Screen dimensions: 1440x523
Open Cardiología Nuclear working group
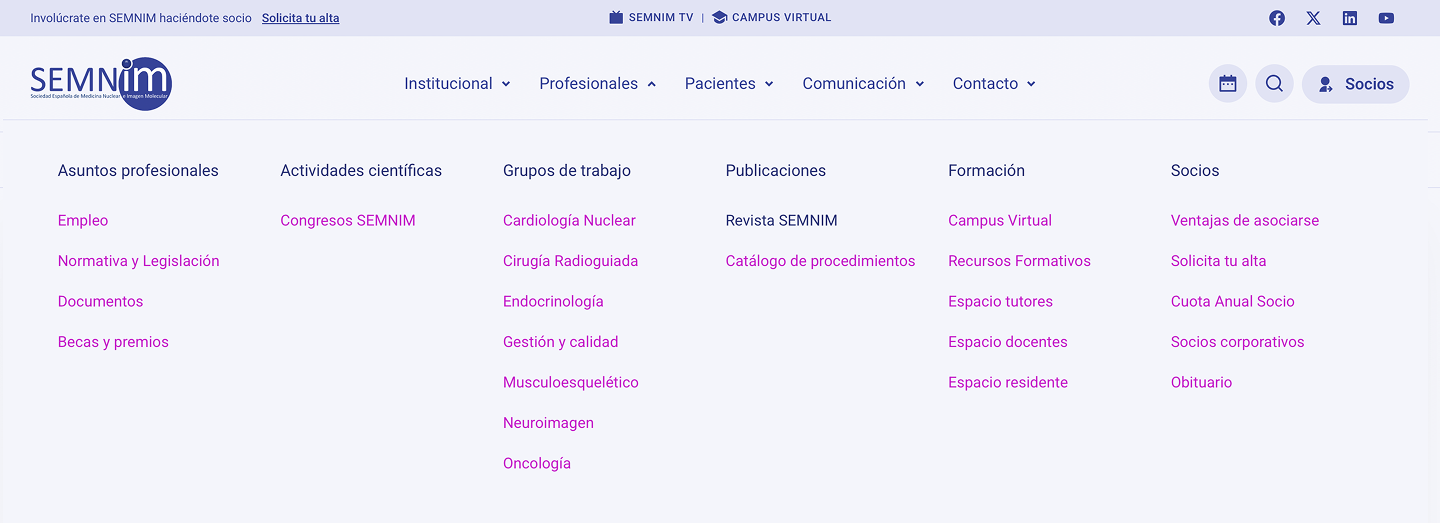[569, 221]
